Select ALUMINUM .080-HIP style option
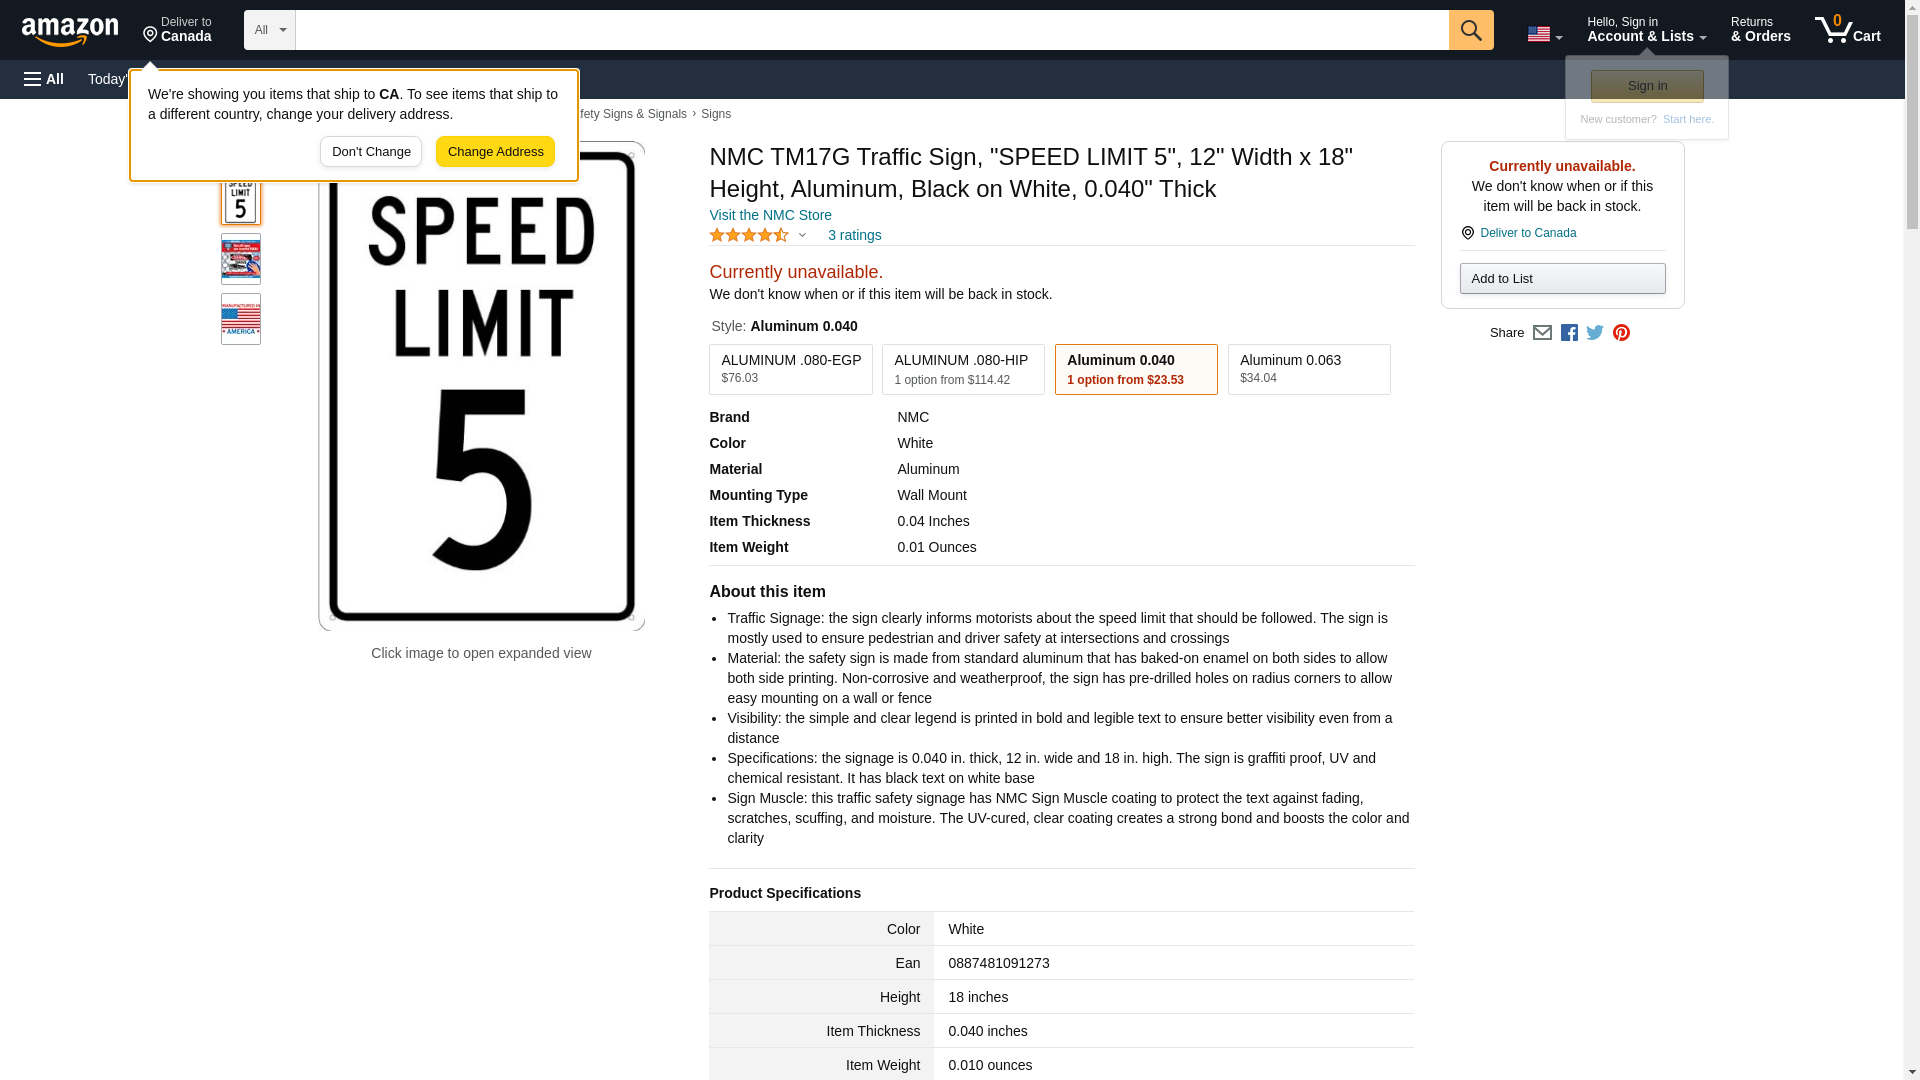Image resolution: width=1920 pixels, height=1080 pixels. (x=962, y=369)
